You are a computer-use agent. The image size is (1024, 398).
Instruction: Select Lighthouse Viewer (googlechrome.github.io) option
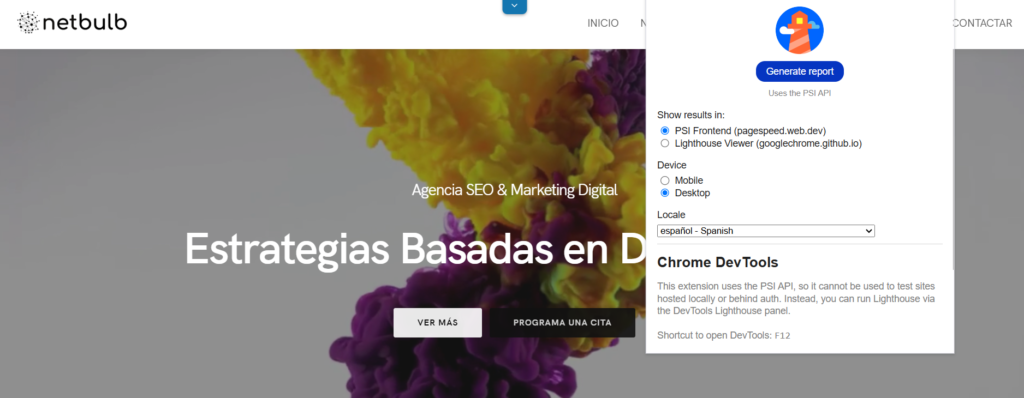pyautogui.click(x=665, y=143)
